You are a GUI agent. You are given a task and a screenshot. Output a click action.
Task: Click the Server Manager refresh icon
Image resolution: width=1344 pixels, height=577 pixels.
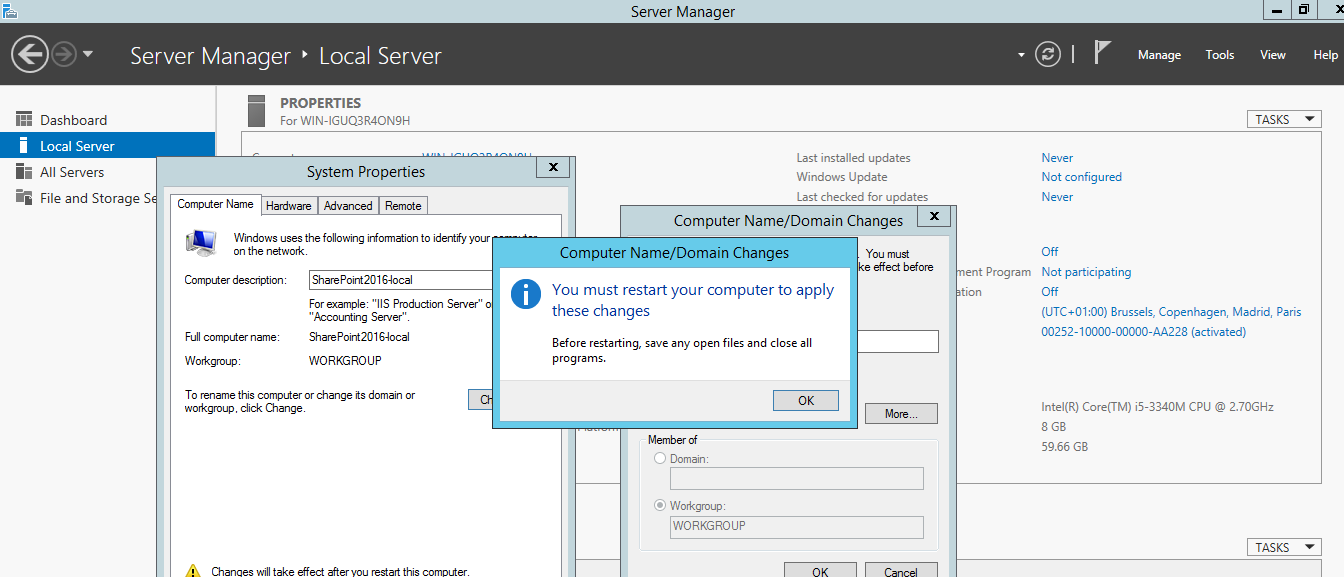pos(1048,54)
